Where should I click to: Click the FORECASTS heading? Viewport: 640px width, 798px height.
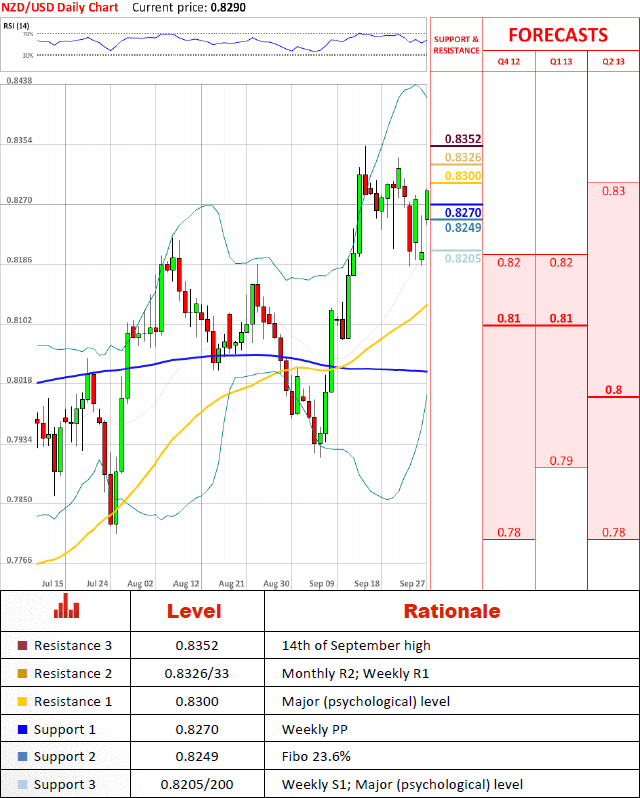(x=557, y=35)
